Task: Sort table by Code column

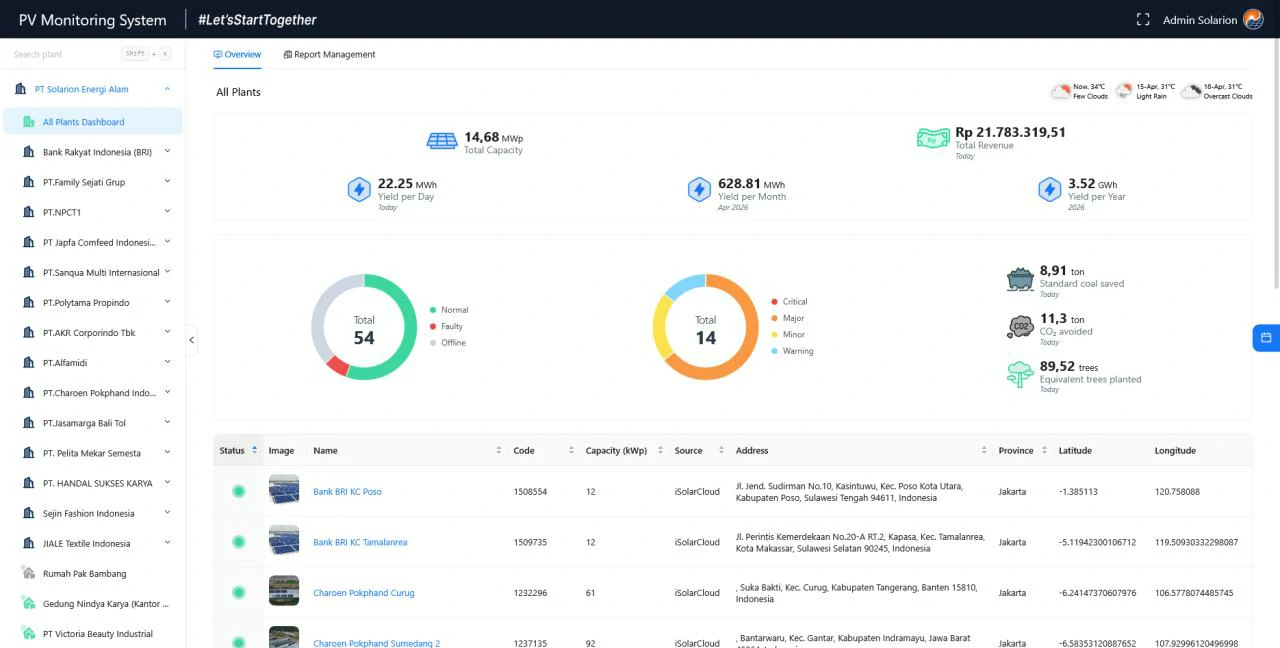Action: (x=544, y=450)
